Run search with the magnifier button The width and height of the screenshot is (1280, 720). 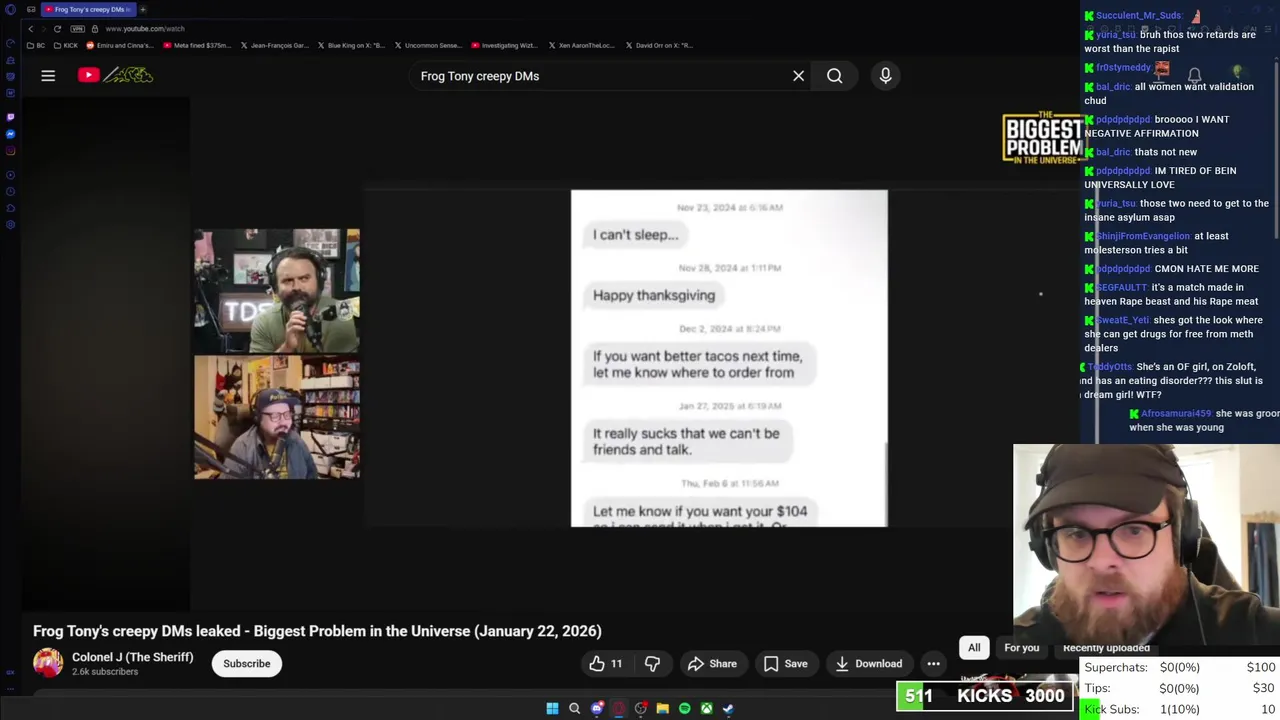click(834, 76)
